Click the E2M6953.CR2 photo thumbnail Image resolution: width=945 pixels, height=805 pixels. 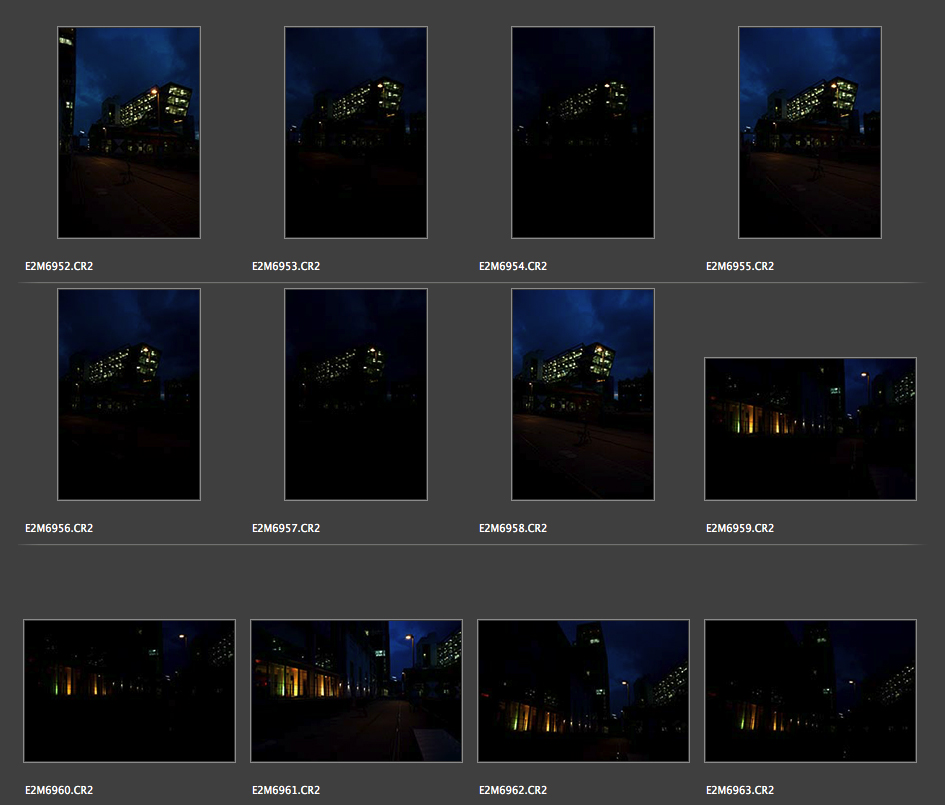click(x=356, y=132)
